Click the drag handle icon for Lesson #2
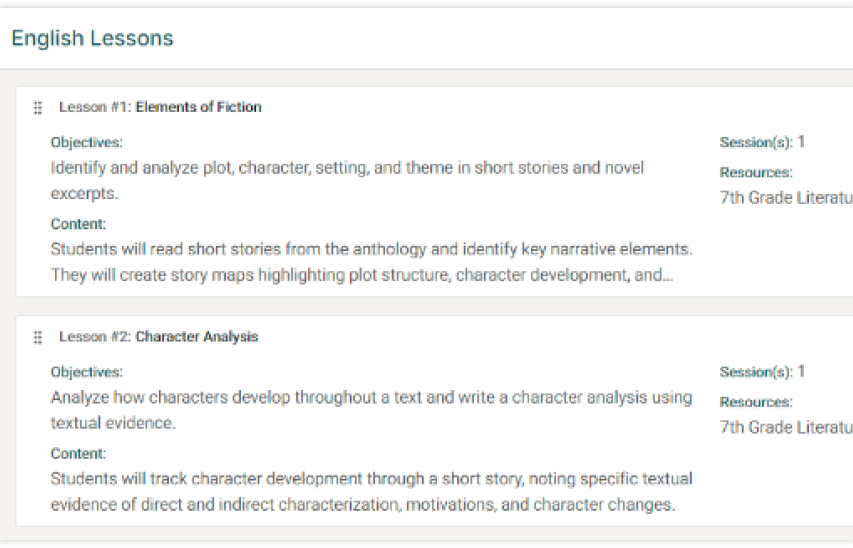 pos(38,337)
